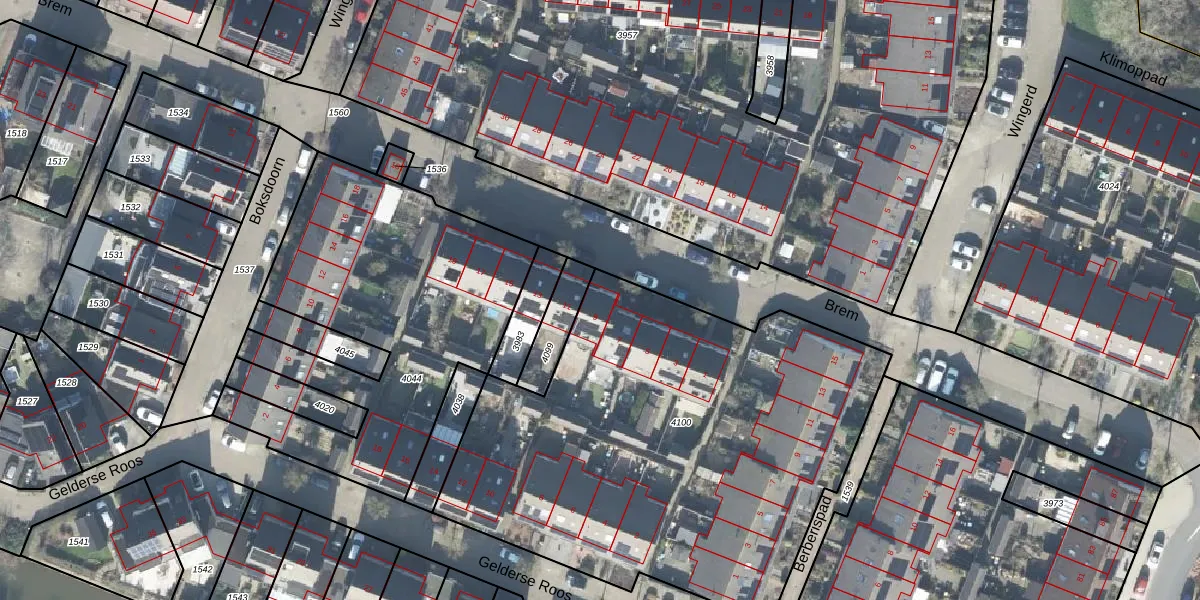This screenshot has height=600, width=1200.
Task: Select parcel label 3973
Action: pyautogui.click(x=1052, y=502)
